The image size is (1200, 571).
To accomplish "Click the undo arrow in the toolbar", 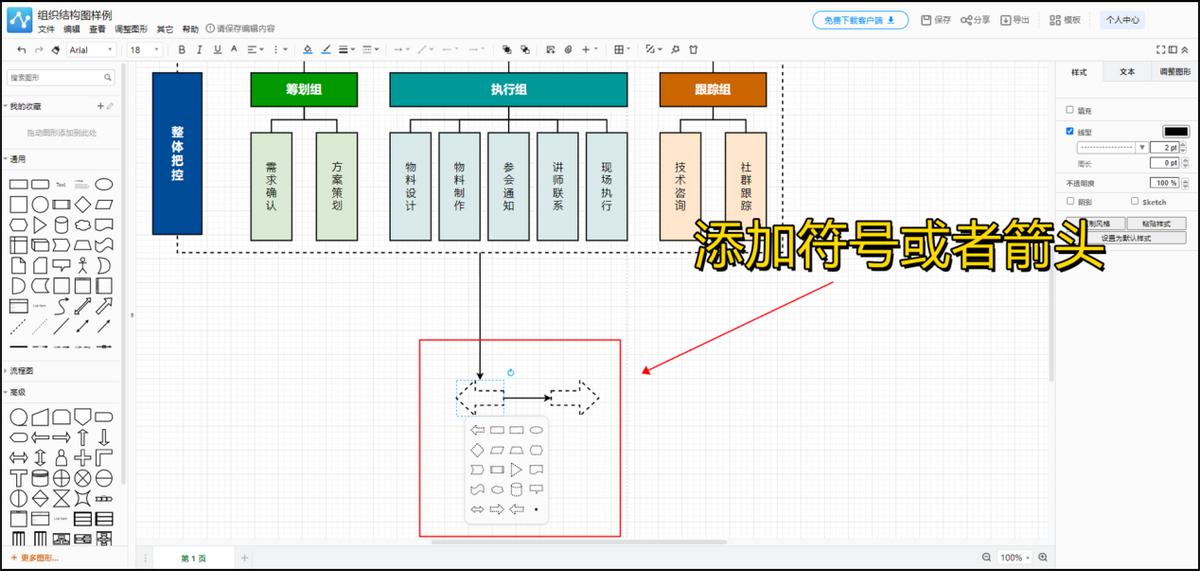I will coord(22,49).
